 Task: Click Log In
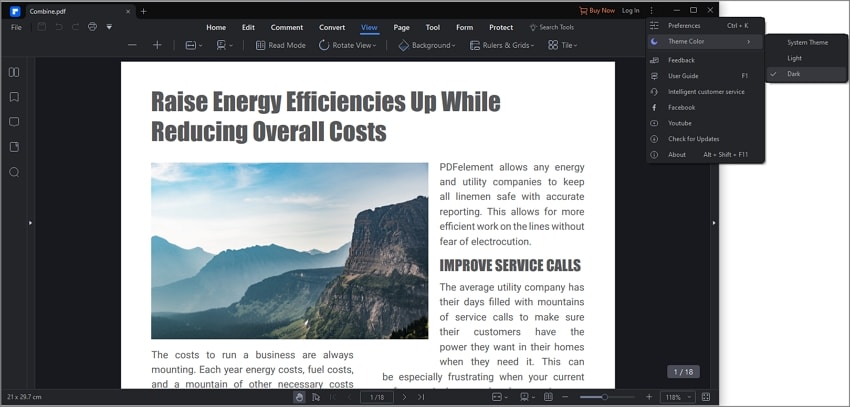point(630,10)
